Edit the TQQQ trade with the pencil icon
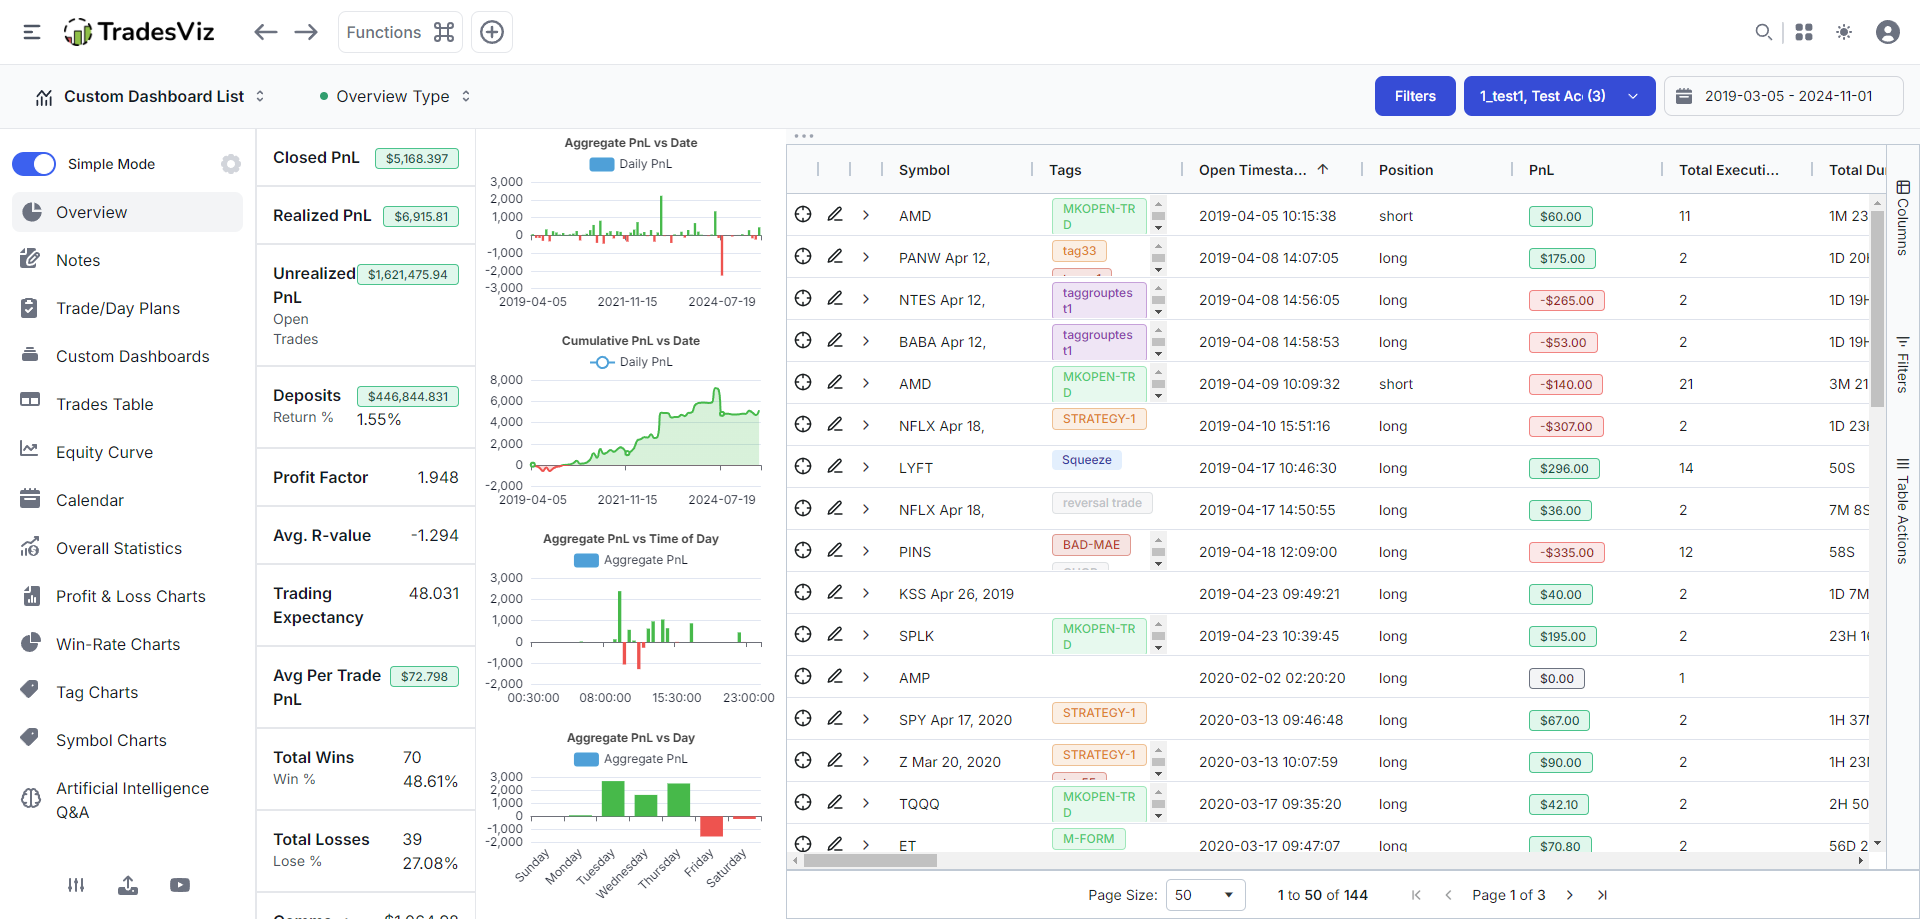The width and height of the screenshot is (1920, 919). tap(835, 802)
